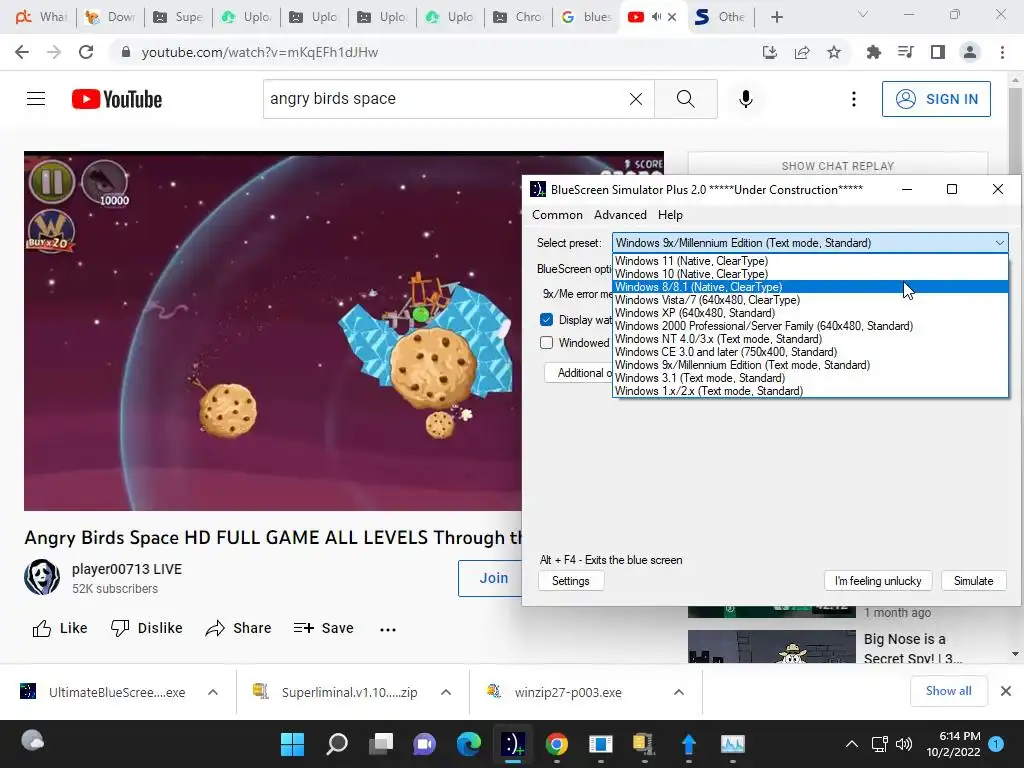Open Chrome profile avatar
The image size is (1024, 768).
[x=970, y=52]
